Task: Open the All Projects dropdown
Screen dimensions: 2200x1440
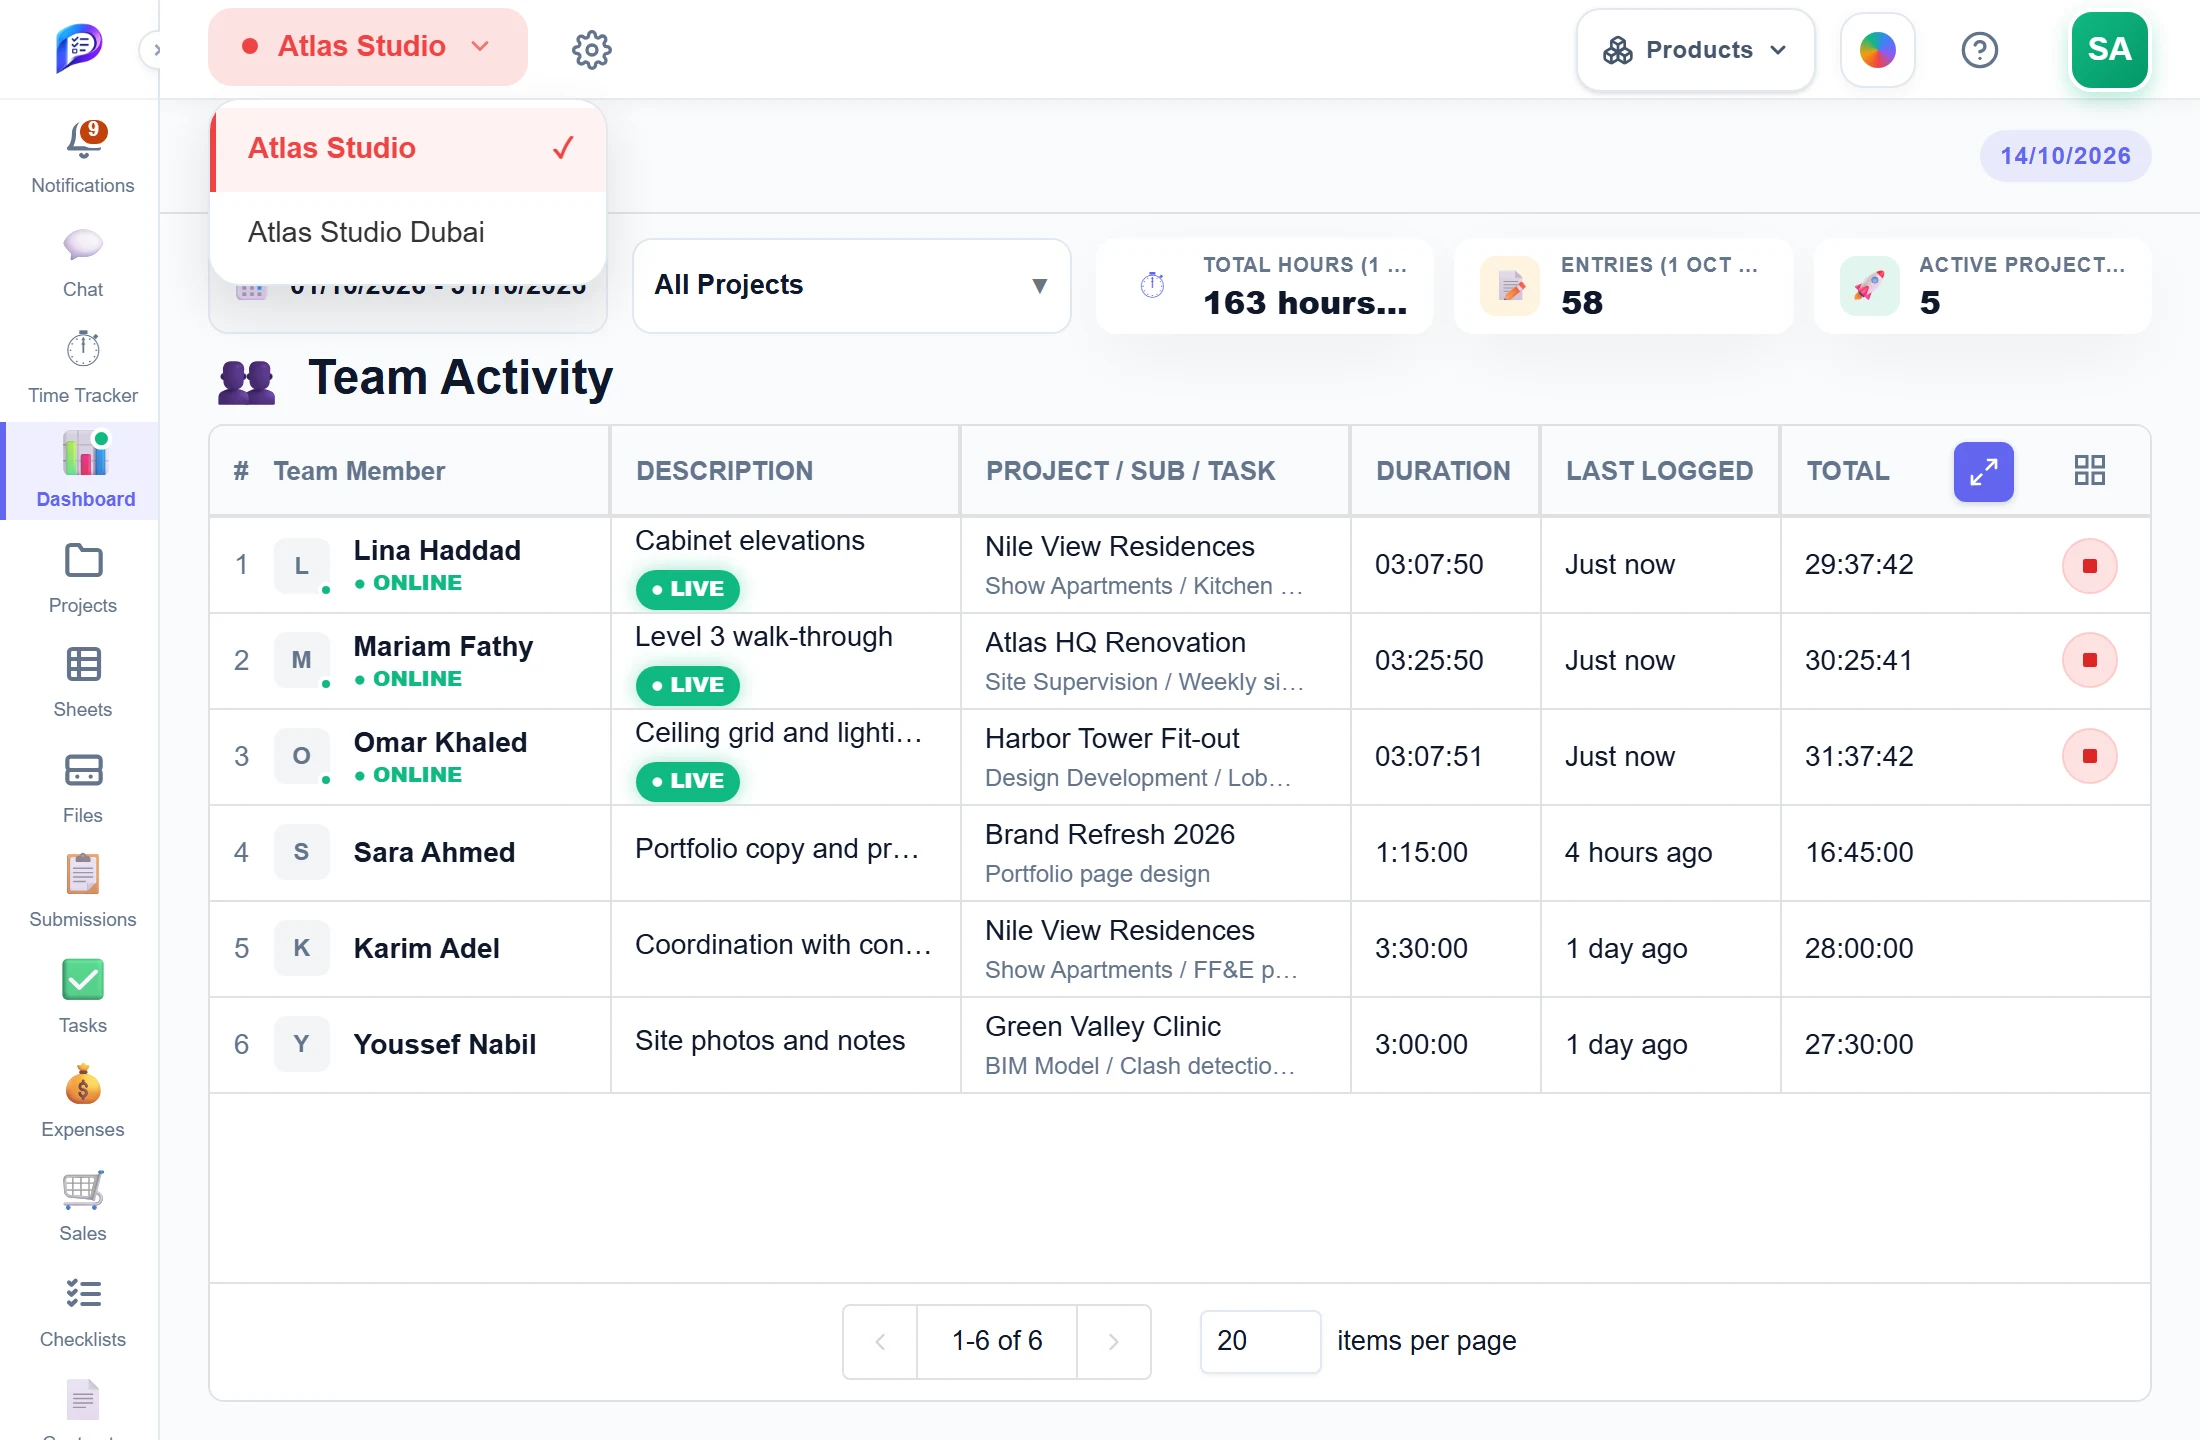Action: 852,286
